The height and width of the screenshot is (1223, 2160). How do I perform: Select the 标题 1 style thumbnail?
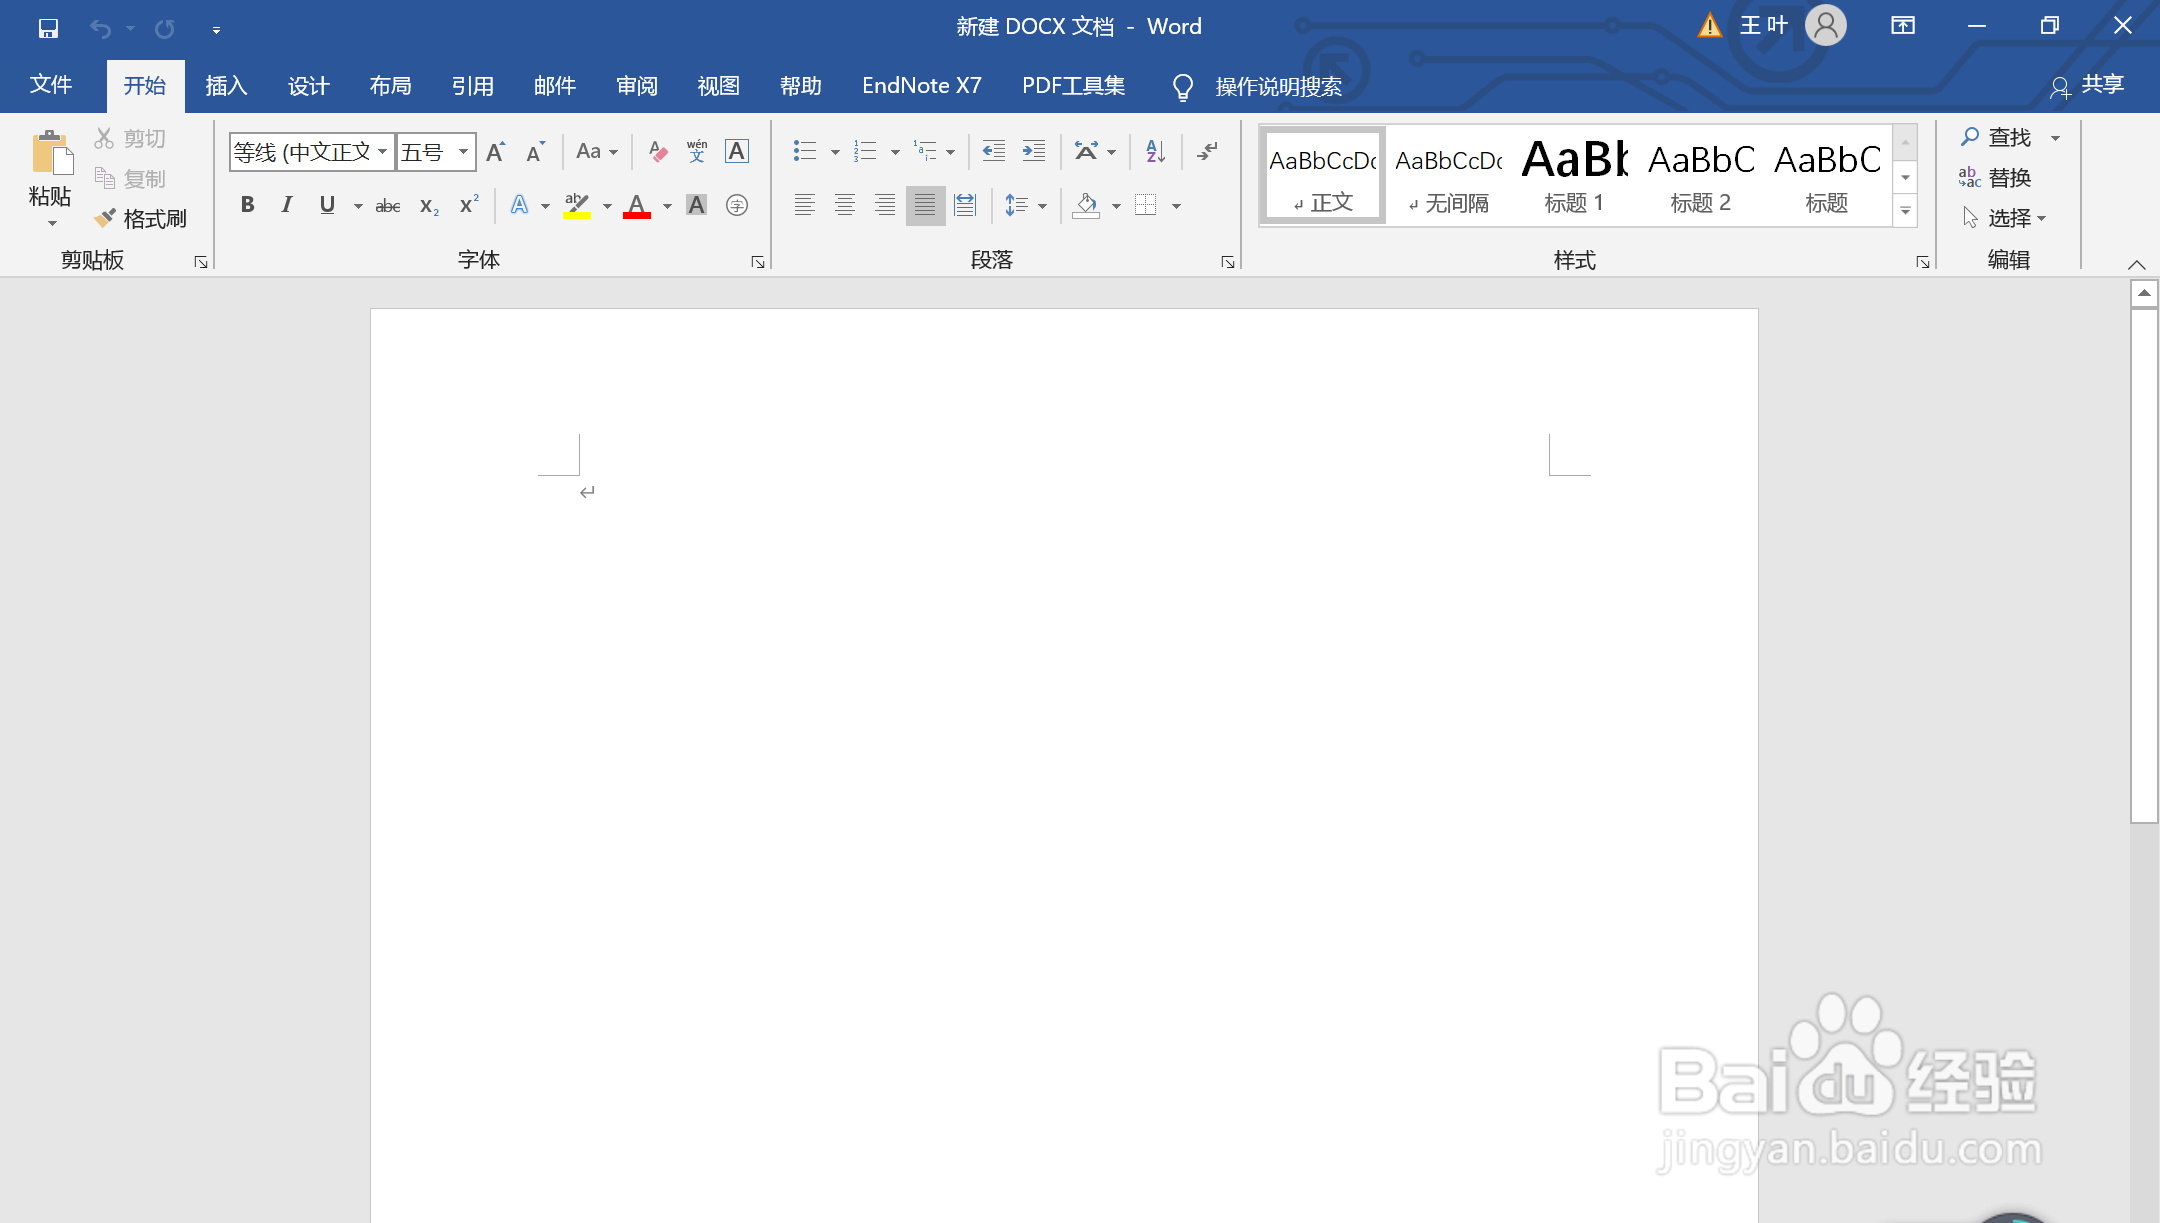[x=1574, y=176]
